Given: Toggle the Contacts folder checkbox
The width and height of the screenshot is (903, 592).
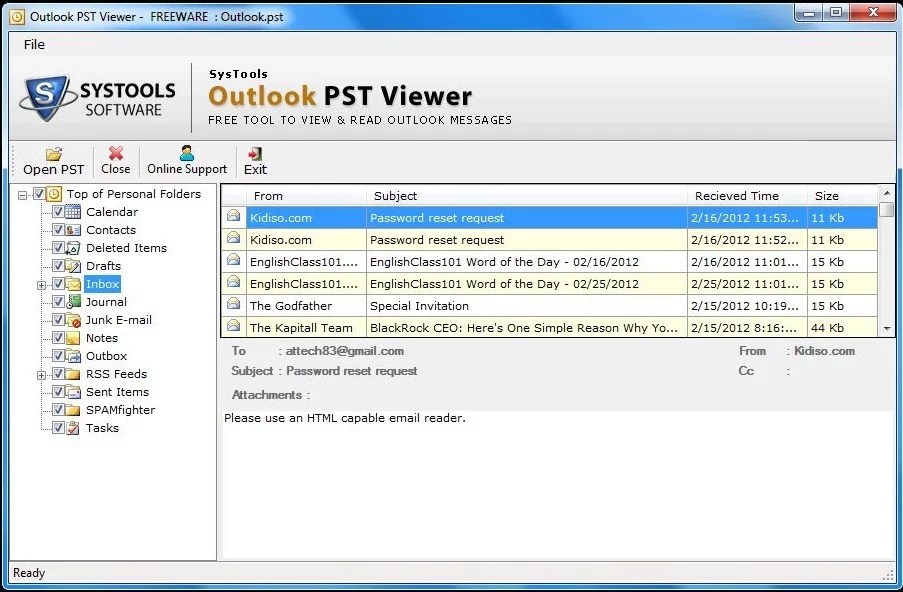Looking at the screenshot, I should click(x=58, y=230).
